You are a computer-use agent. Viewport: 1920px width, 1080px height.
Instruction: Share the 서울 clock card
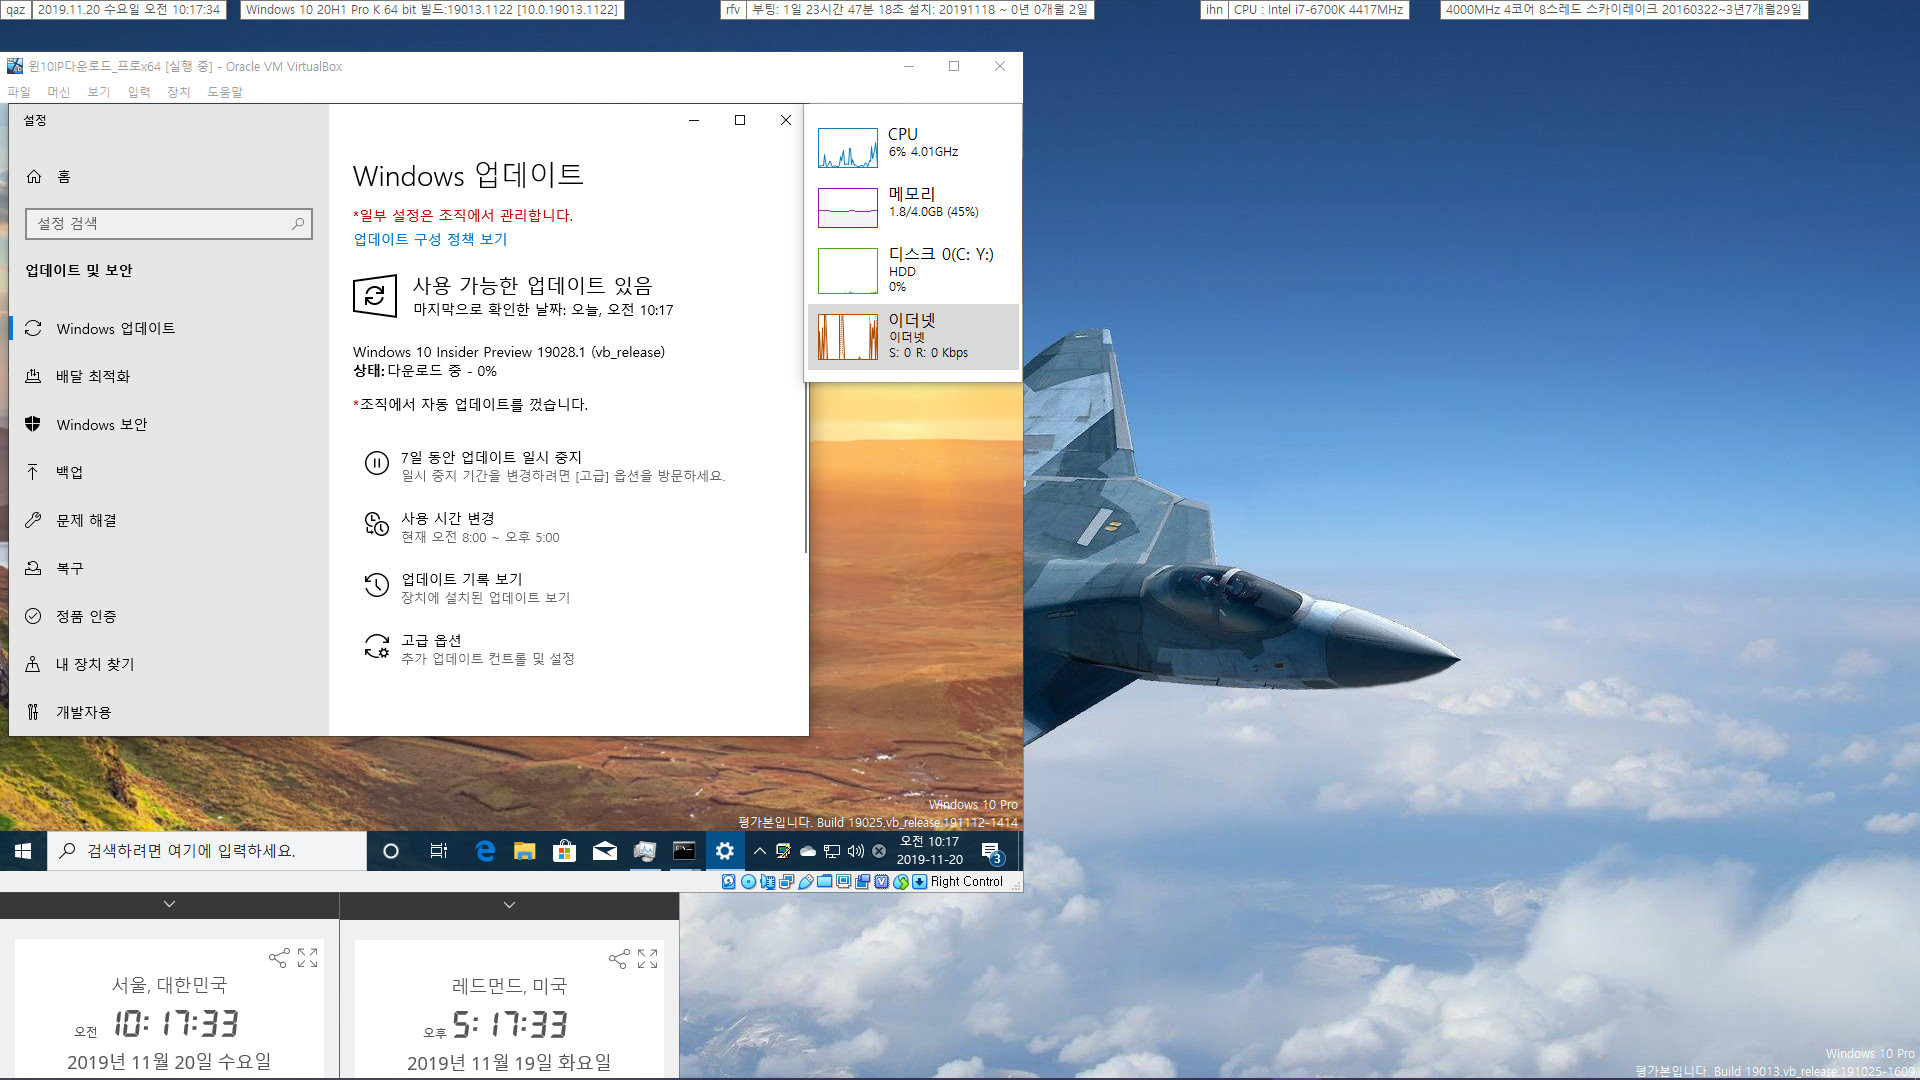click(279, 958)
